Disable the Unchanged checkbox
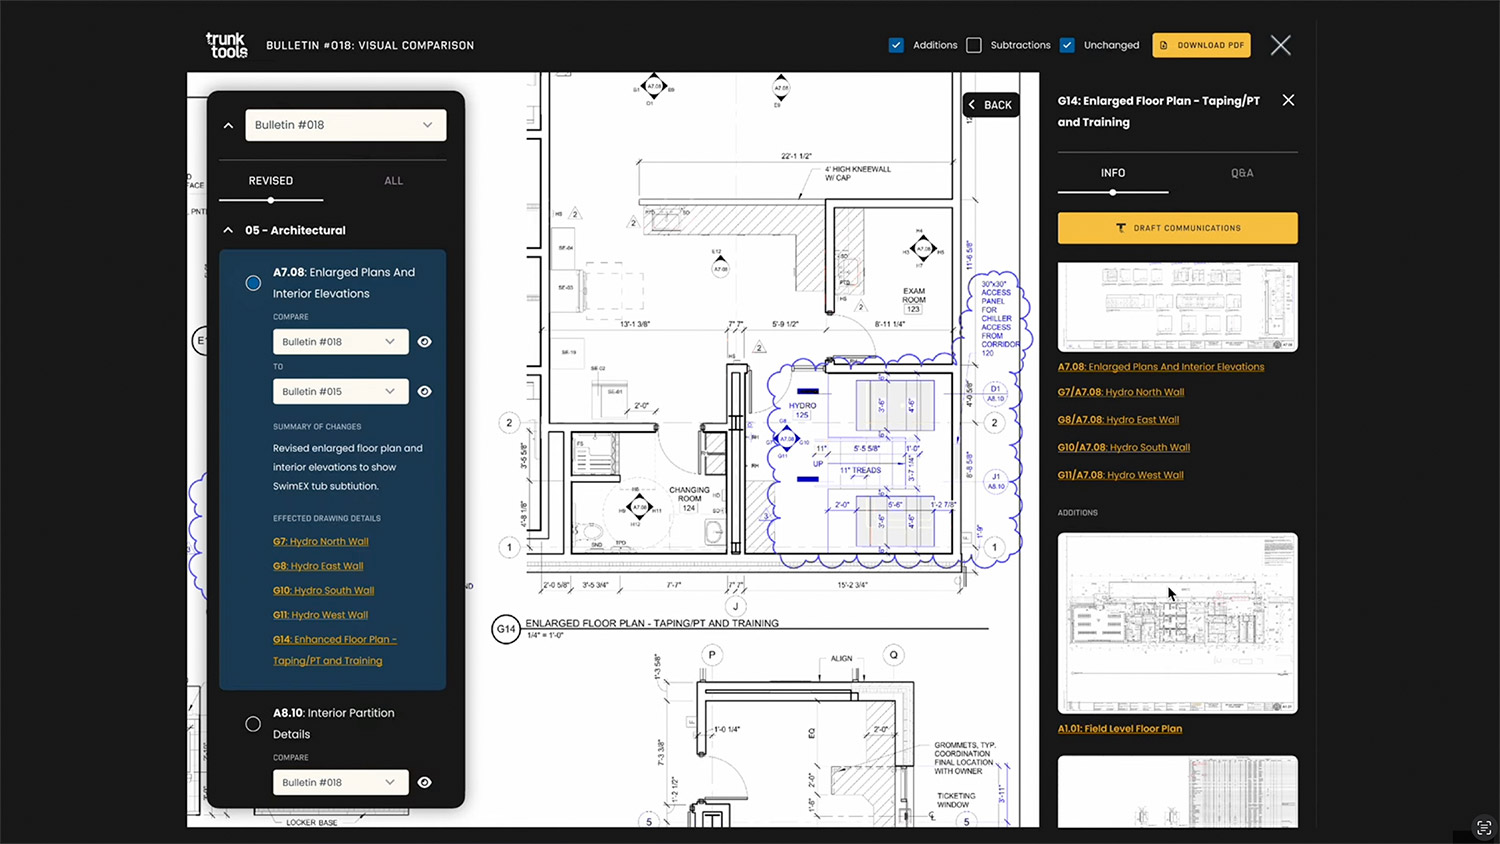1500x844 pixels. (x=1067, y=45)
